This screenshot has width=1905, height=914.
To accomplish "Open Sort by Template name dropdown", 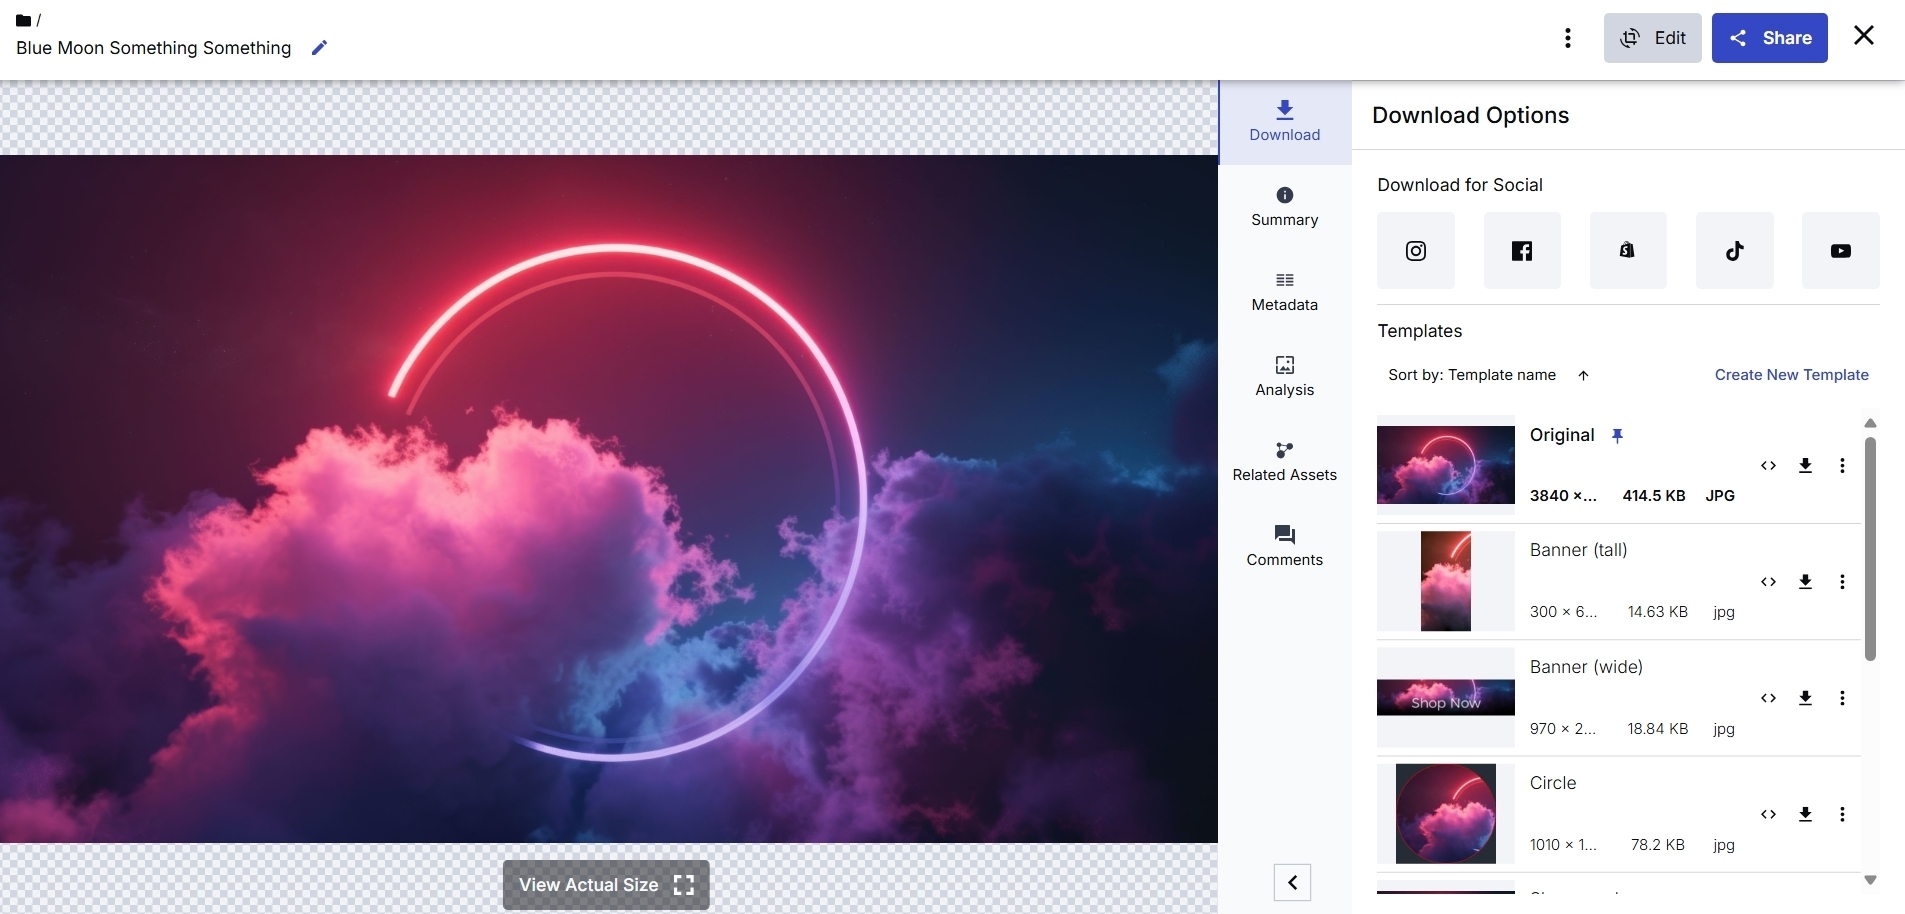I will click(x=1472, y=375).
